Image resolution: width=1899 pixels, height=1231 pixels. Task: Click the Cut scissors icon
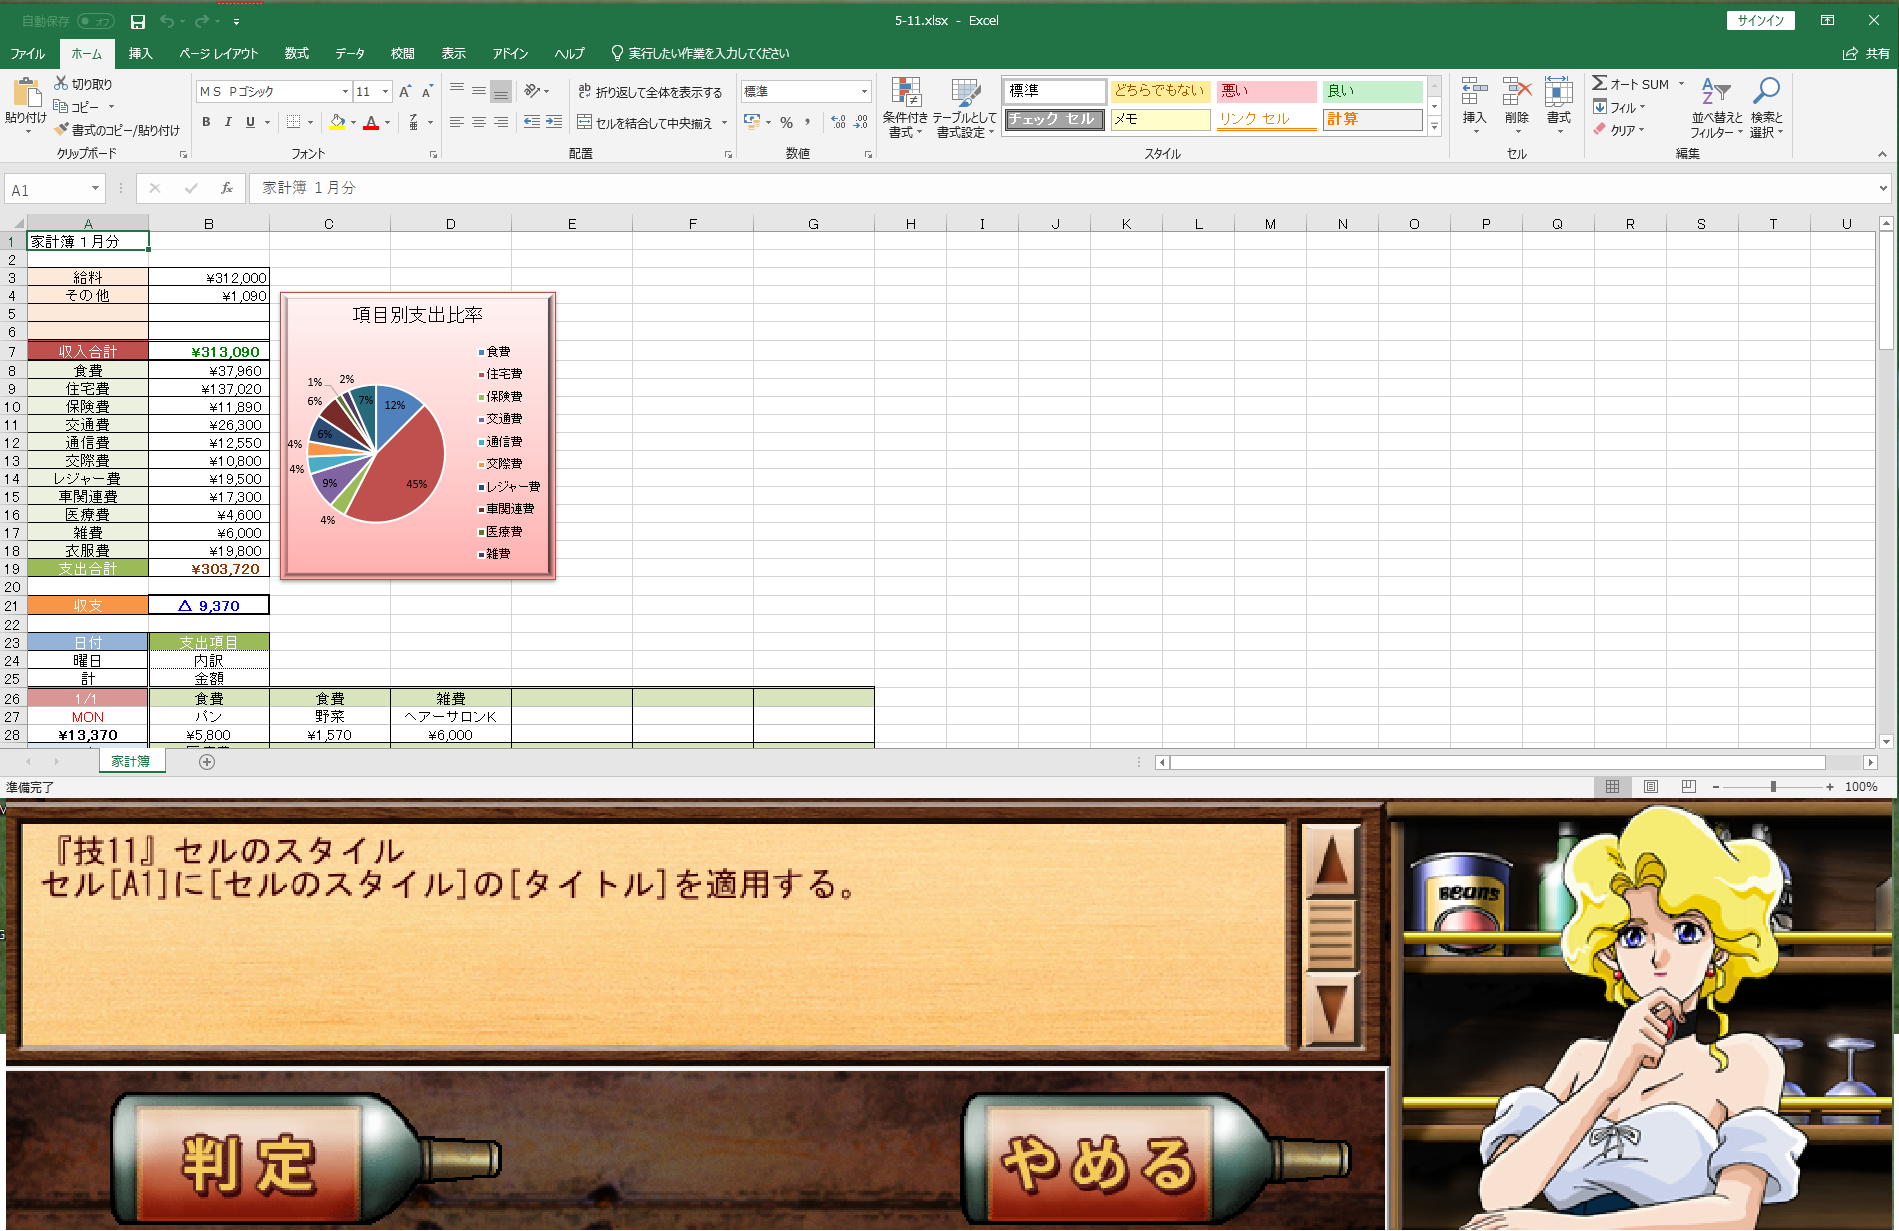pyautogui.click(x=62, y=84)
